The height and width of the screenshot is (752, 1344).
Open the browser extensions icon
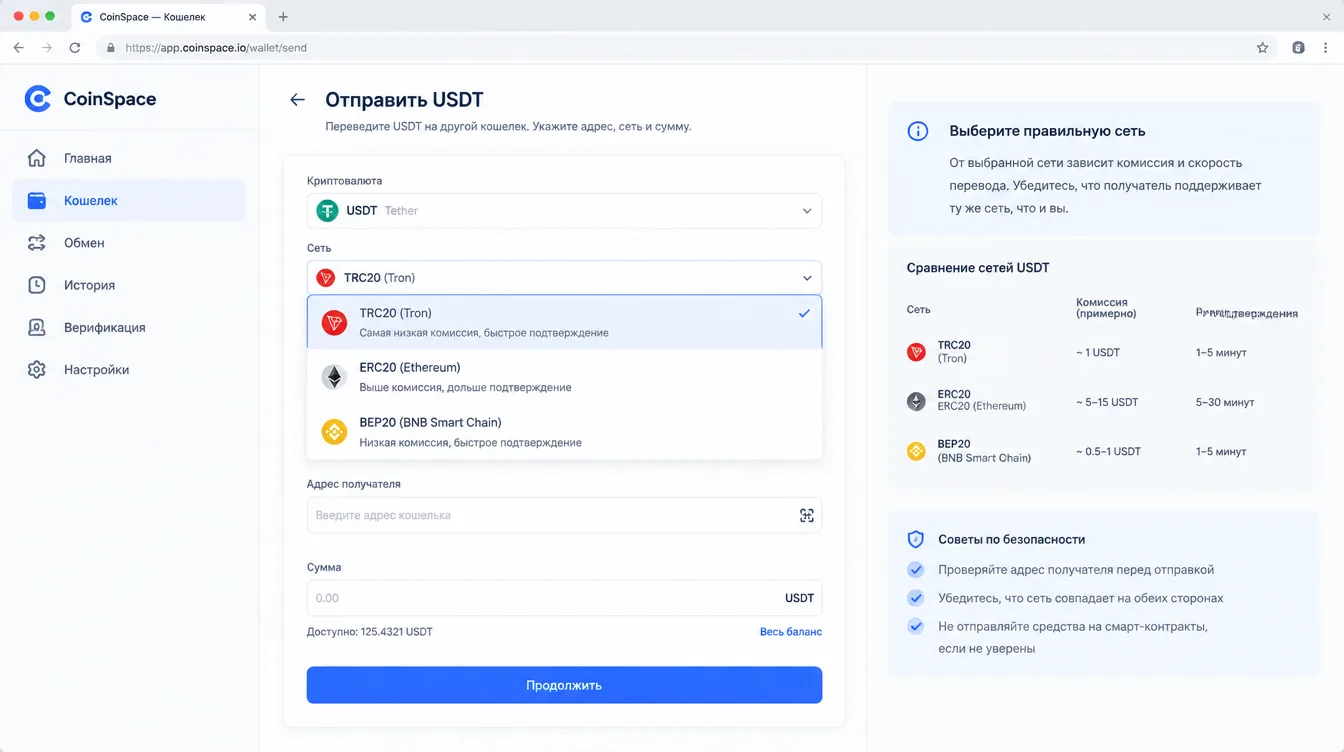[1298, 47]
